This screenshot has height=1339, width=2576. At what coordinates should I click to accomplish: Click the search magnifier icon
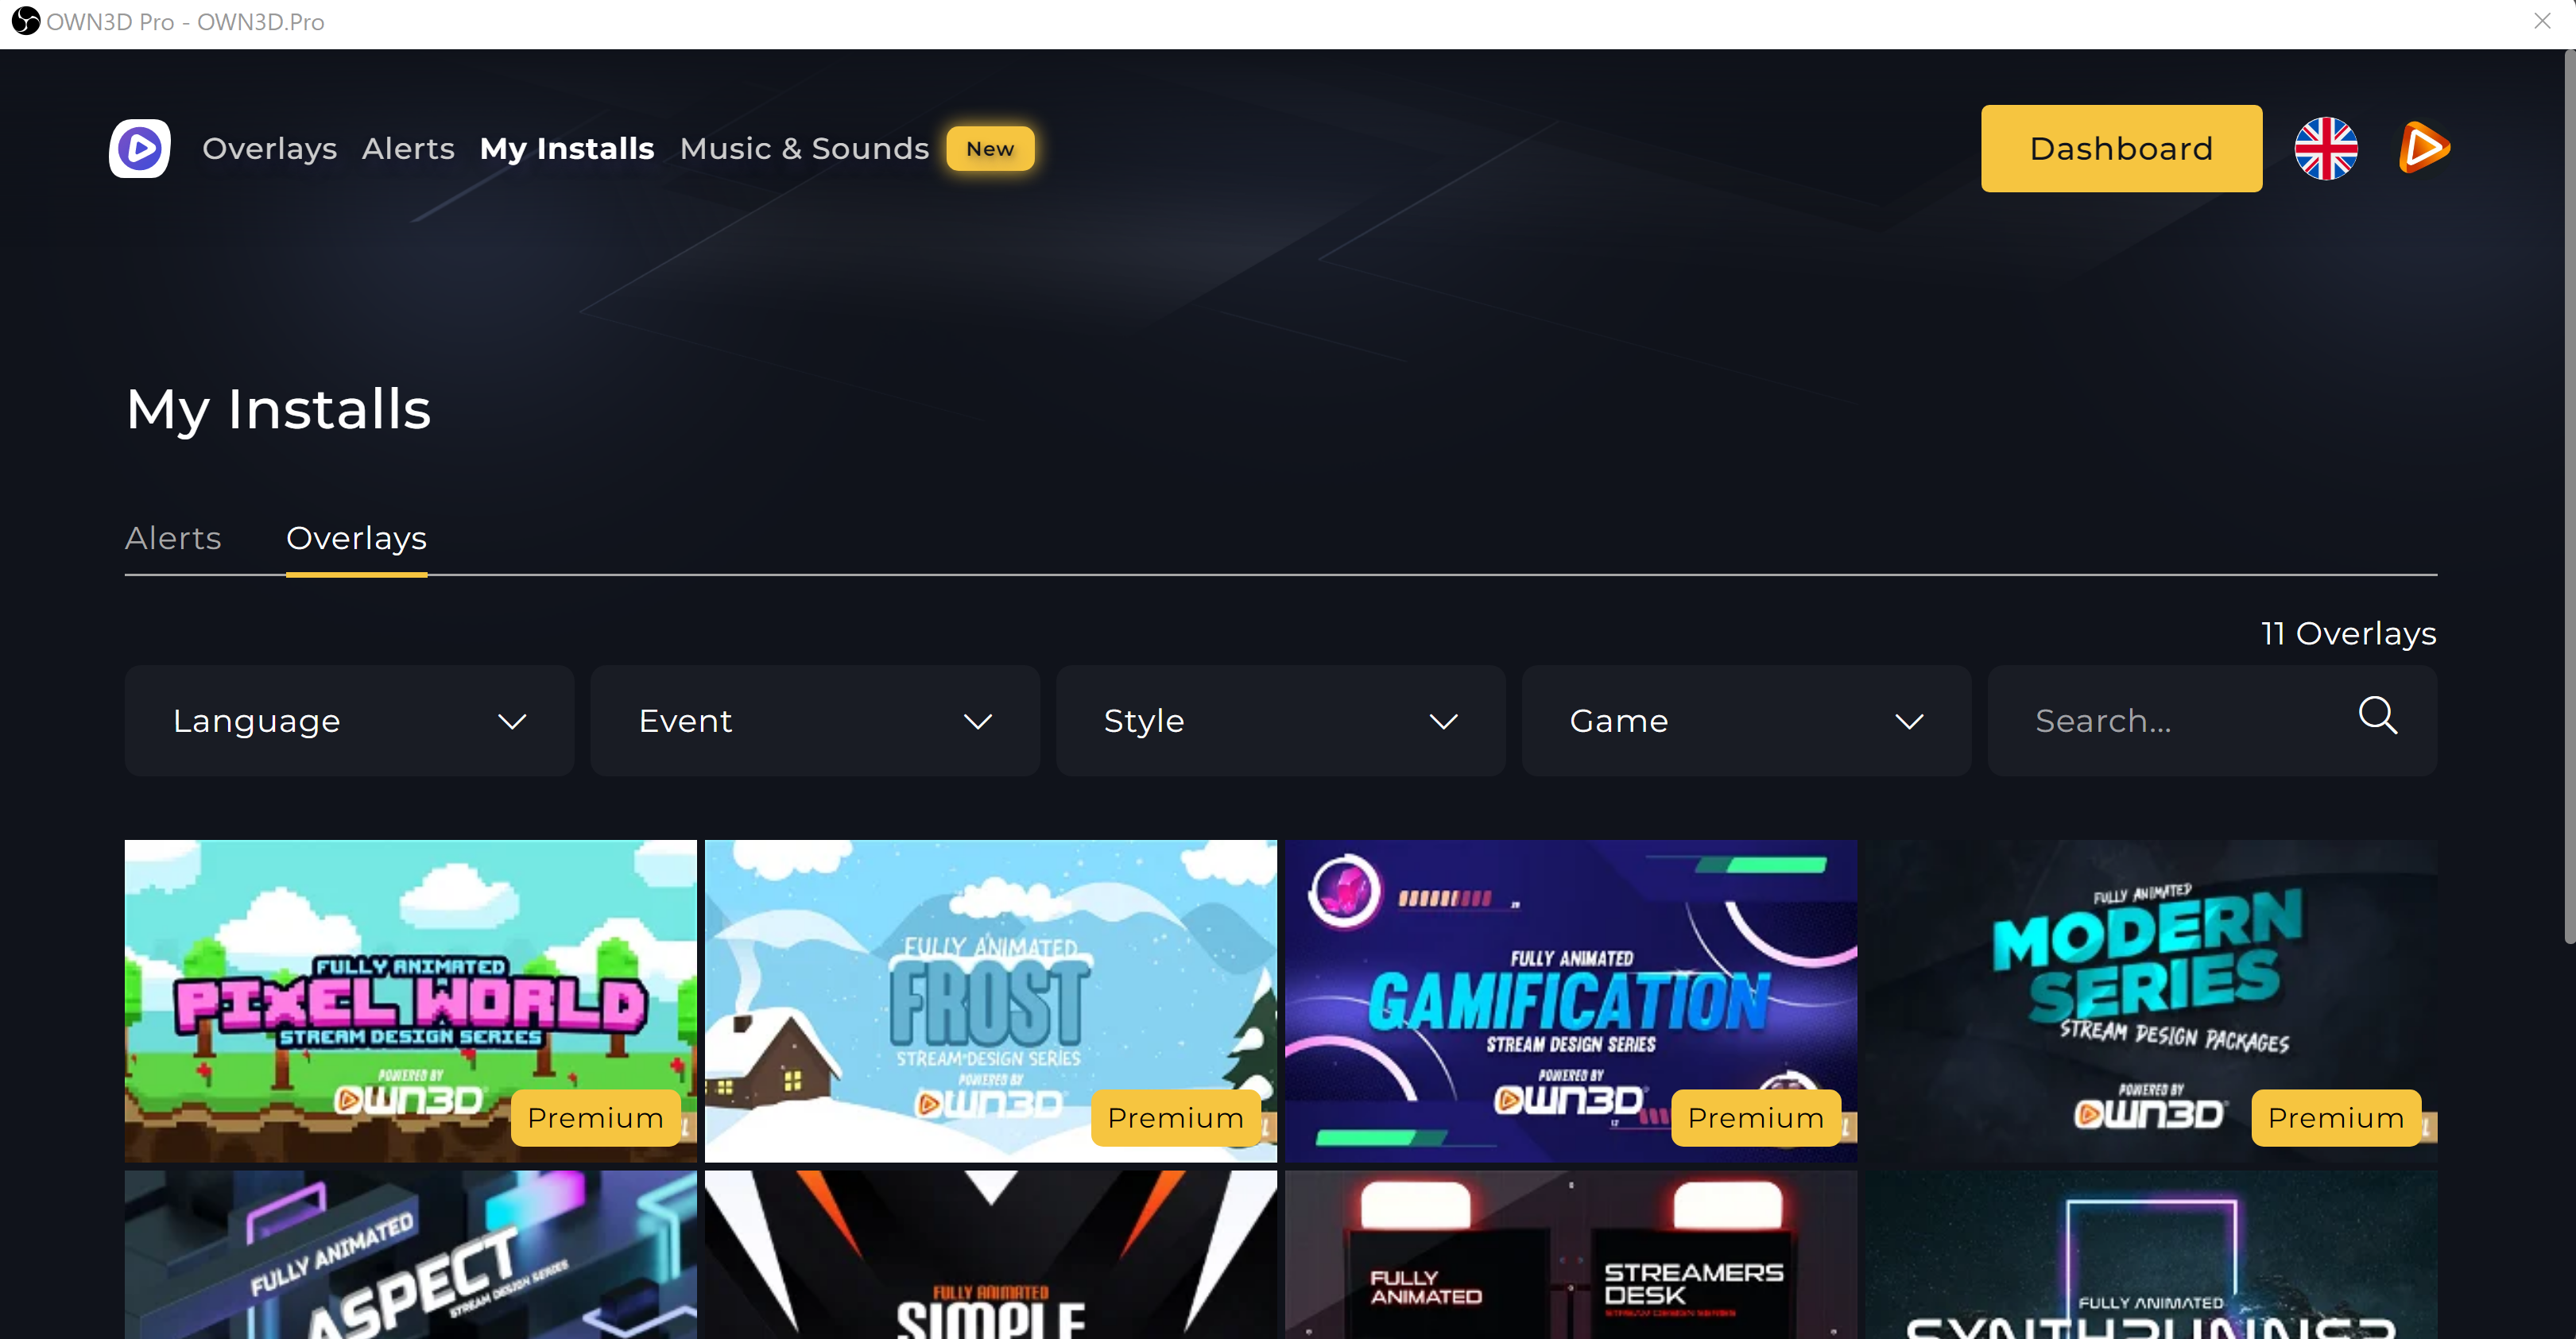click(2380, 718)
